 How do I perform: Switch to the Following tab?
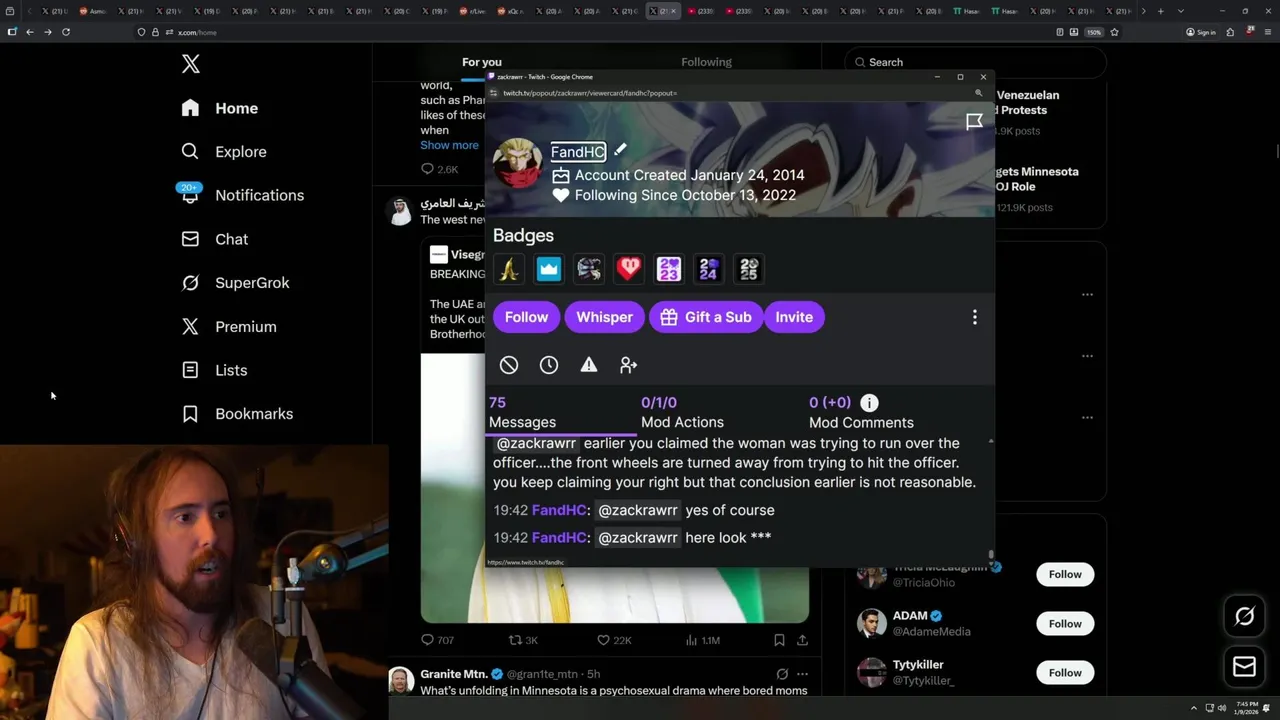(x=707, y=62)
